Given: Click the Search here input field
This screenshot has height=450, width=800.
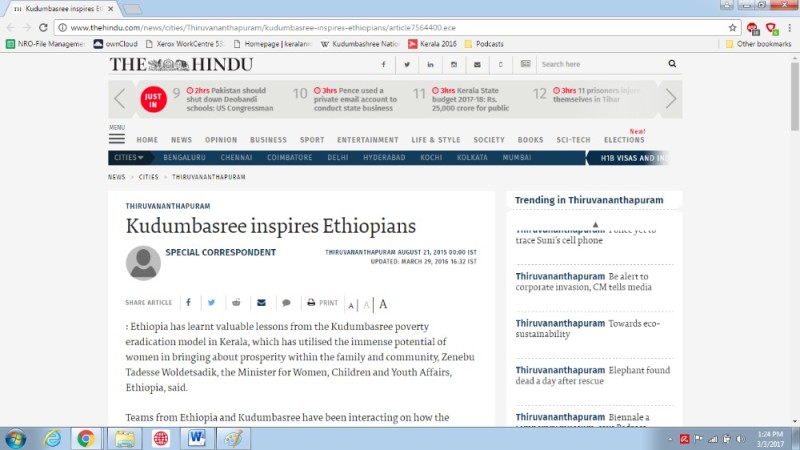Looking at the screenshot, I should [599, 64].
